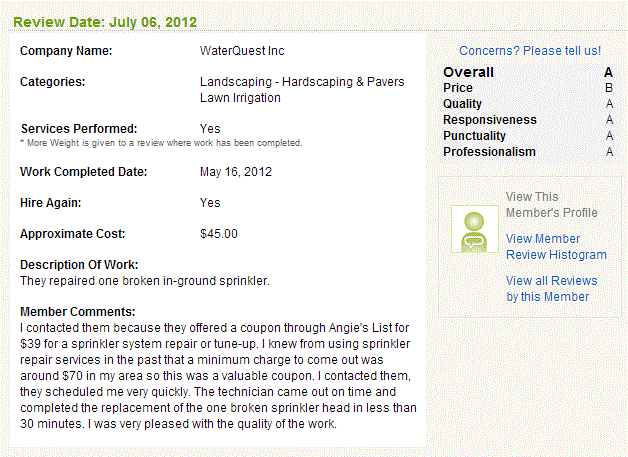Screen dimensions: 628x457
Task: Select the Quality rating row
Action: pos(528,104)
